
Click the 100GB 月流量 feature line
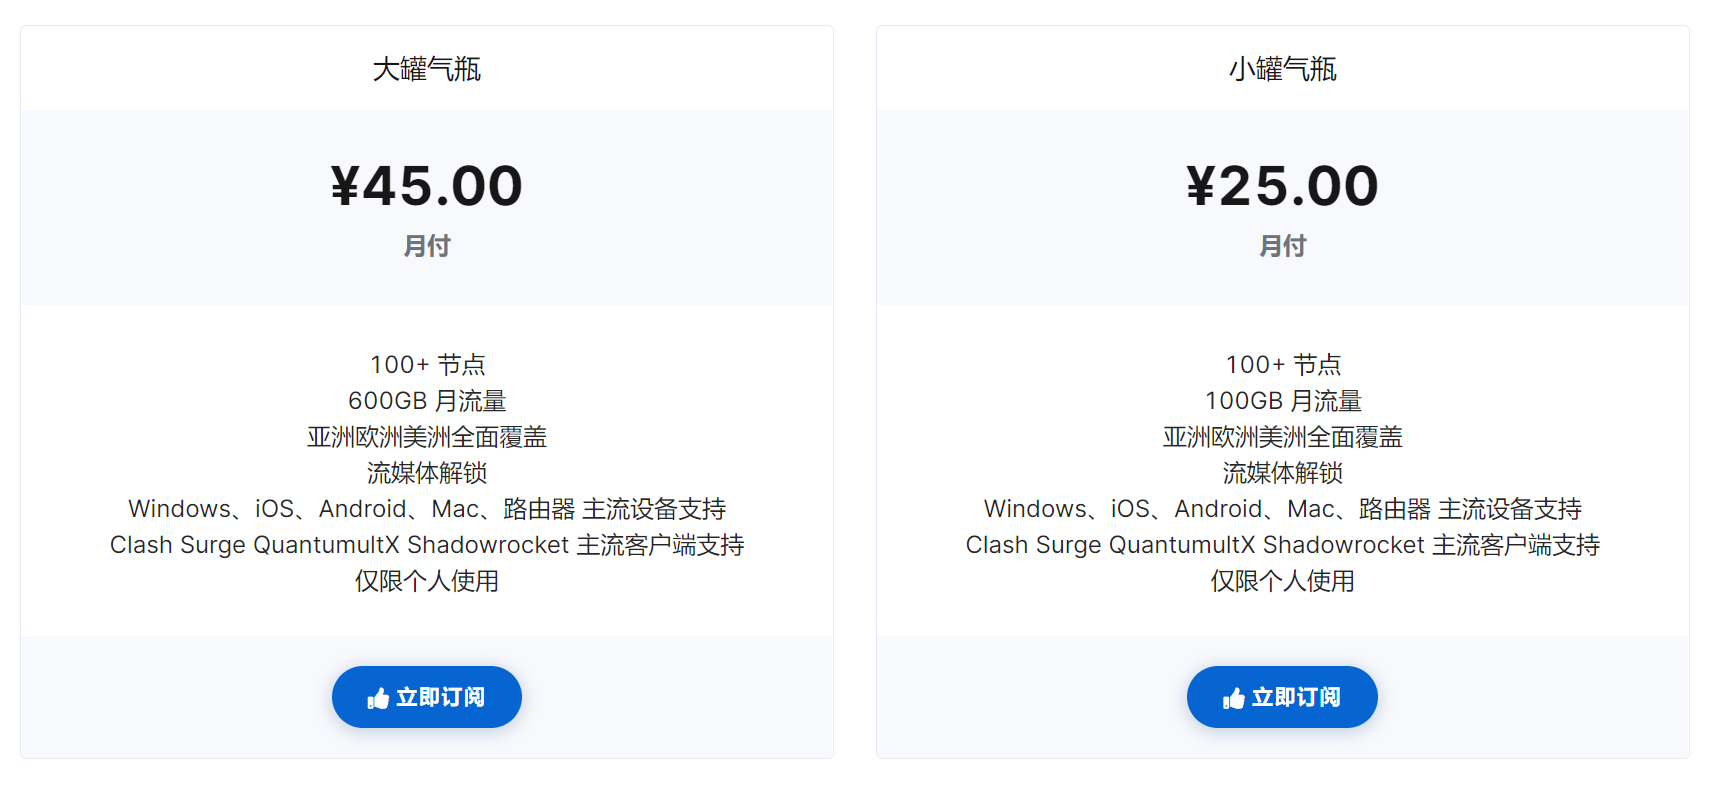1283,401
